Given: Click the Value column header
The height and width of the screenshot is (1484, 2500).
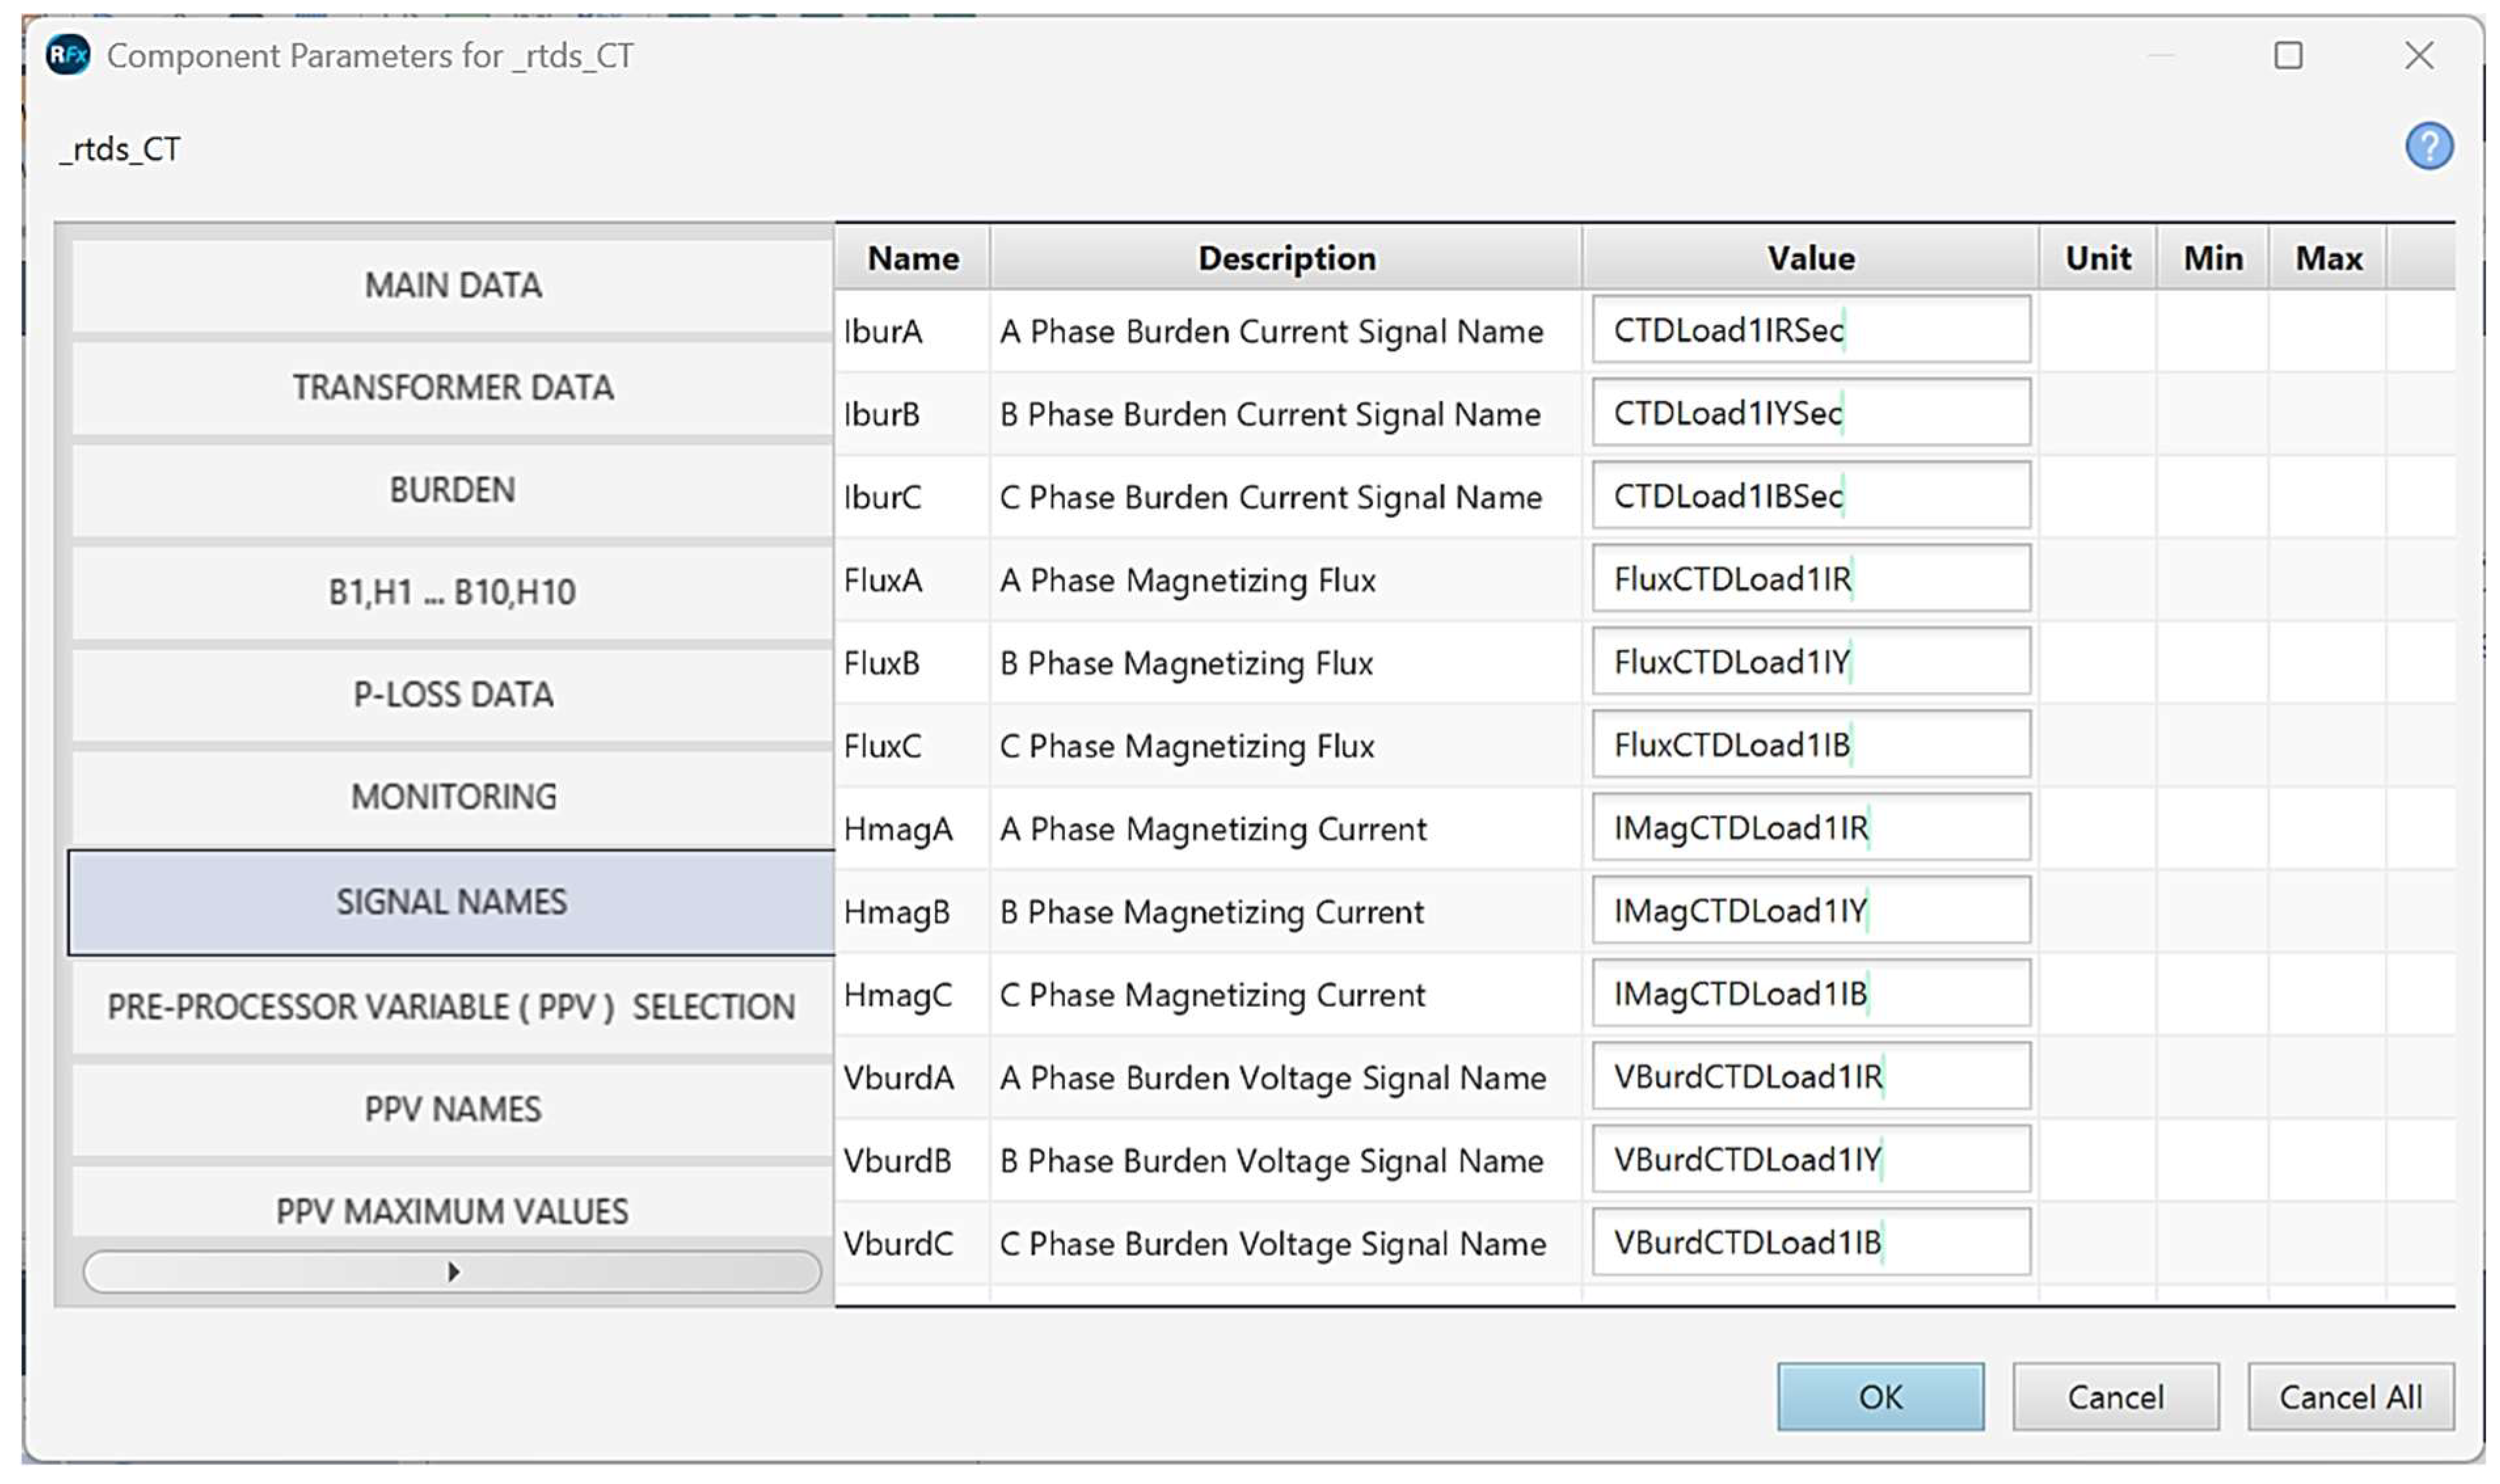Looking at the screenshot, I should pos(1809,258).
